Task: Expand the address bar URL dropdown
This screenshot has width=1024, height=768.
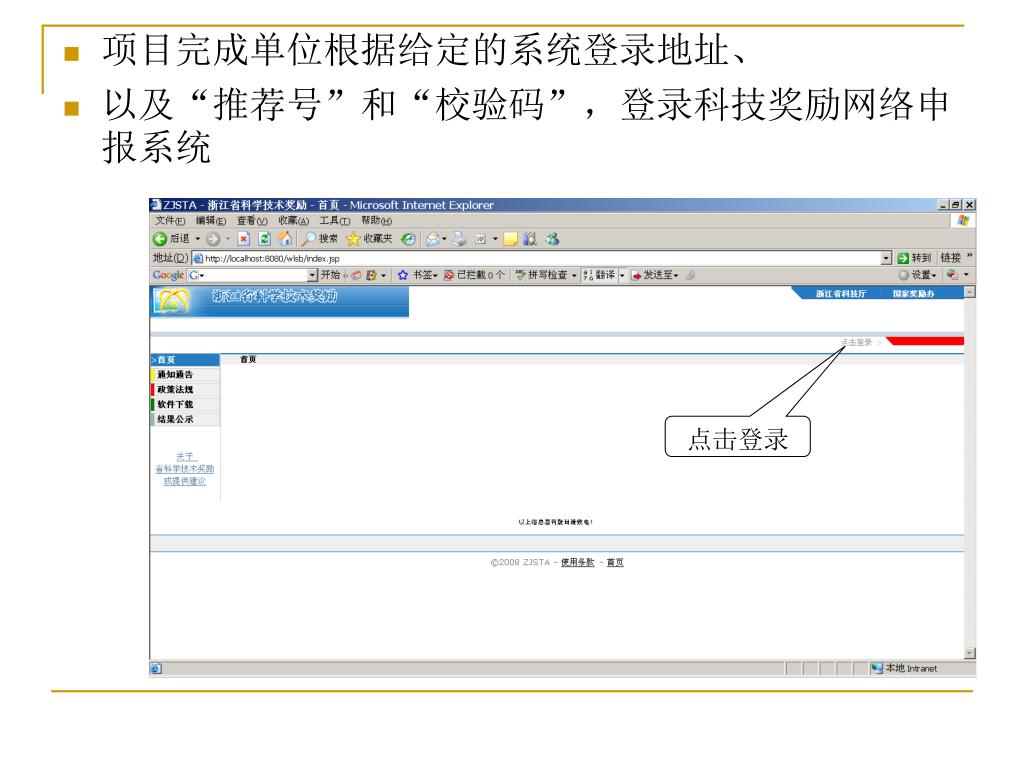Action: (886, 258)
